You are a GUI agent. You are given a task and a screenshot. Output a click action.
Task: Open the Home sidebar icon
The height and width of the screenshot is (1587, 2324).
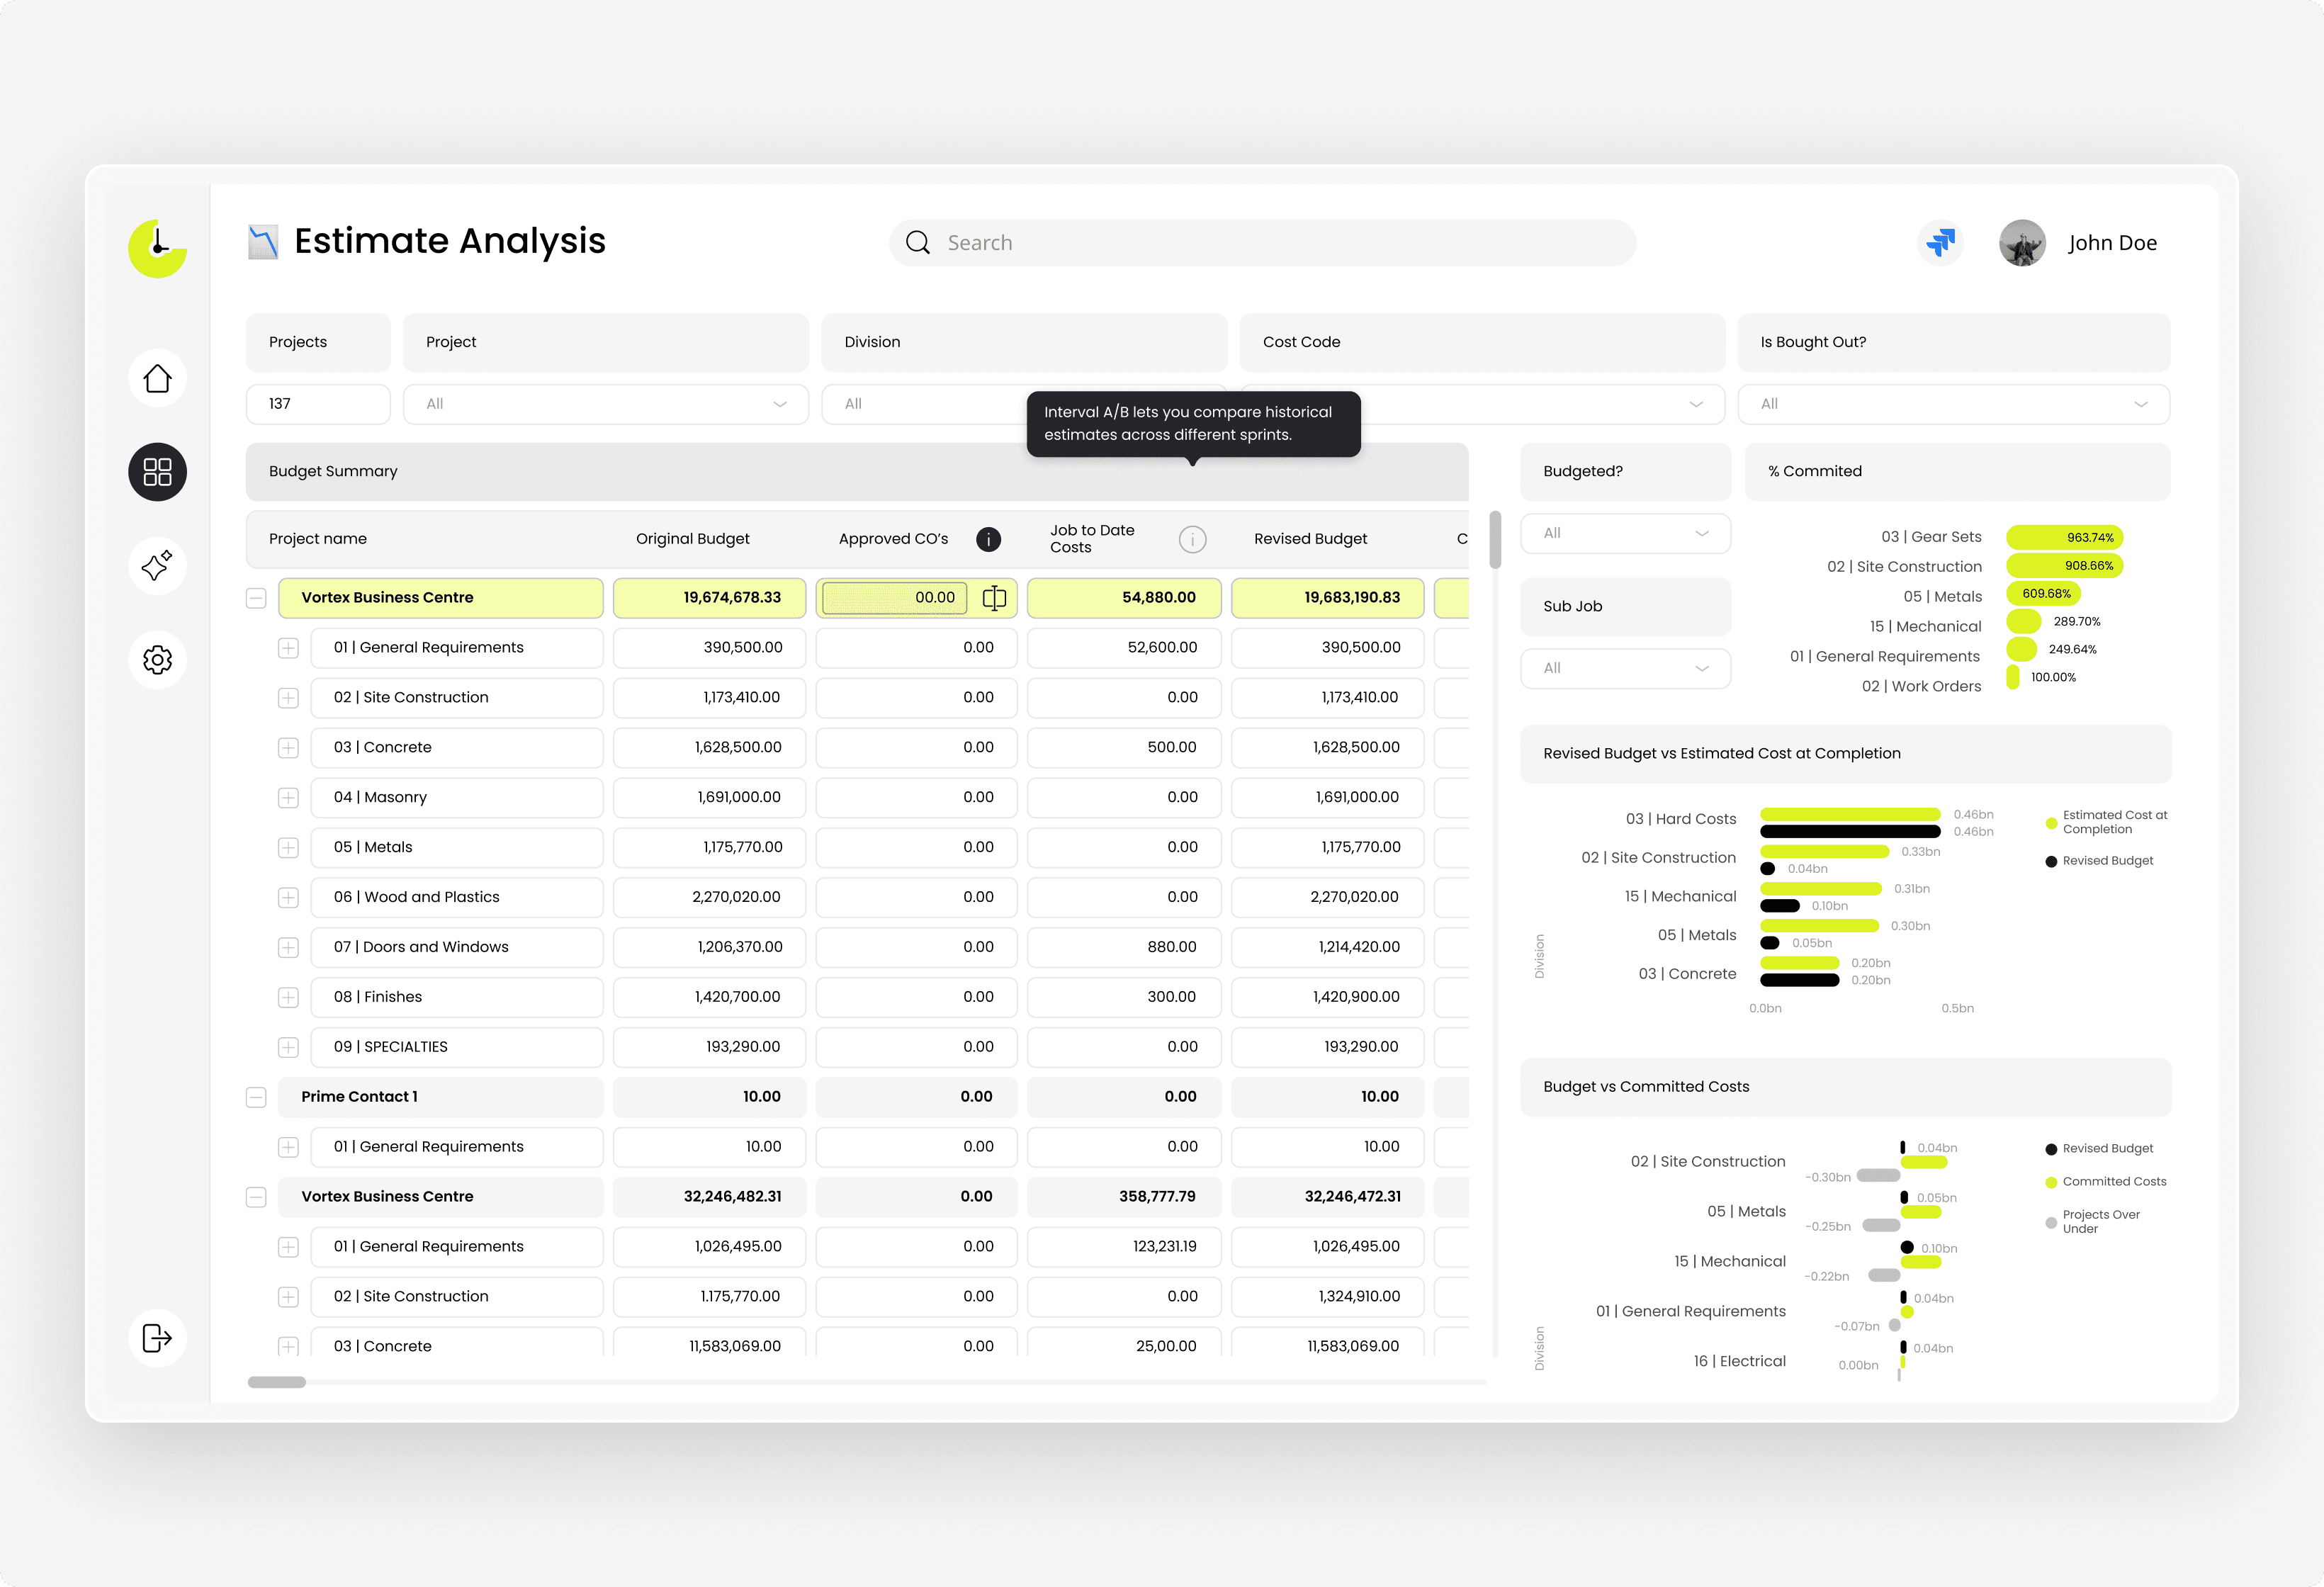(x=157, y=378)
